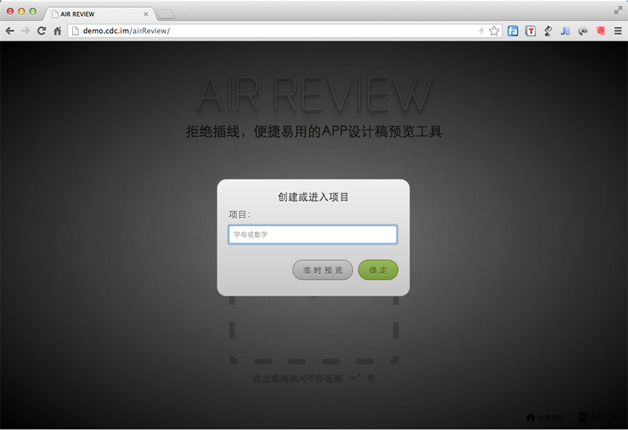Click the desk lamp extension icon

(548, 31)
